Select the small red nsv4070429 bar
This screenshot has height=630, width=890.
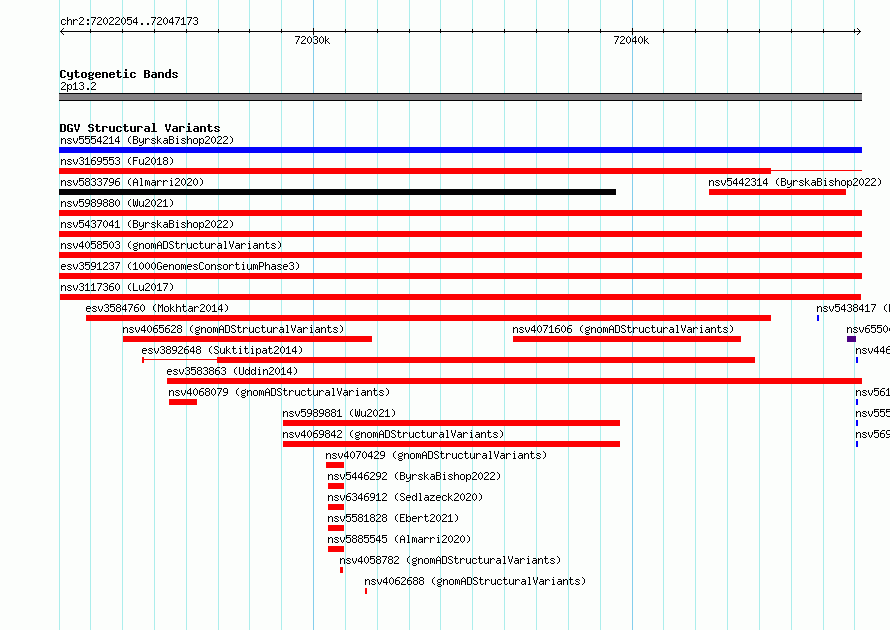pyautogui.click(x=335, y=465)
